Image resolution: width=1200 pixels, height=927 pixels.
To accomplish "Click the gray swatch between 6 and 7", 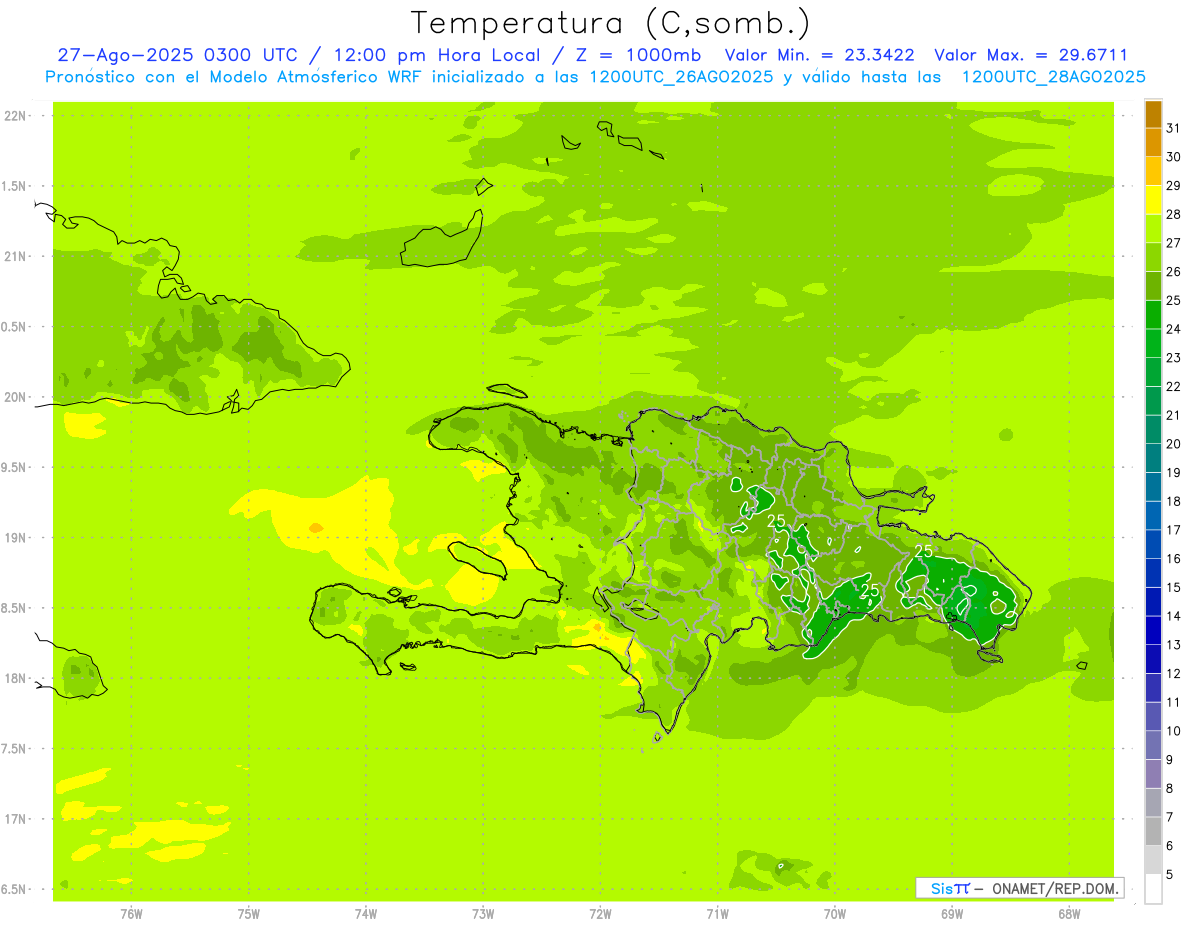I will pyautogui.click(x=1153, y=831).
